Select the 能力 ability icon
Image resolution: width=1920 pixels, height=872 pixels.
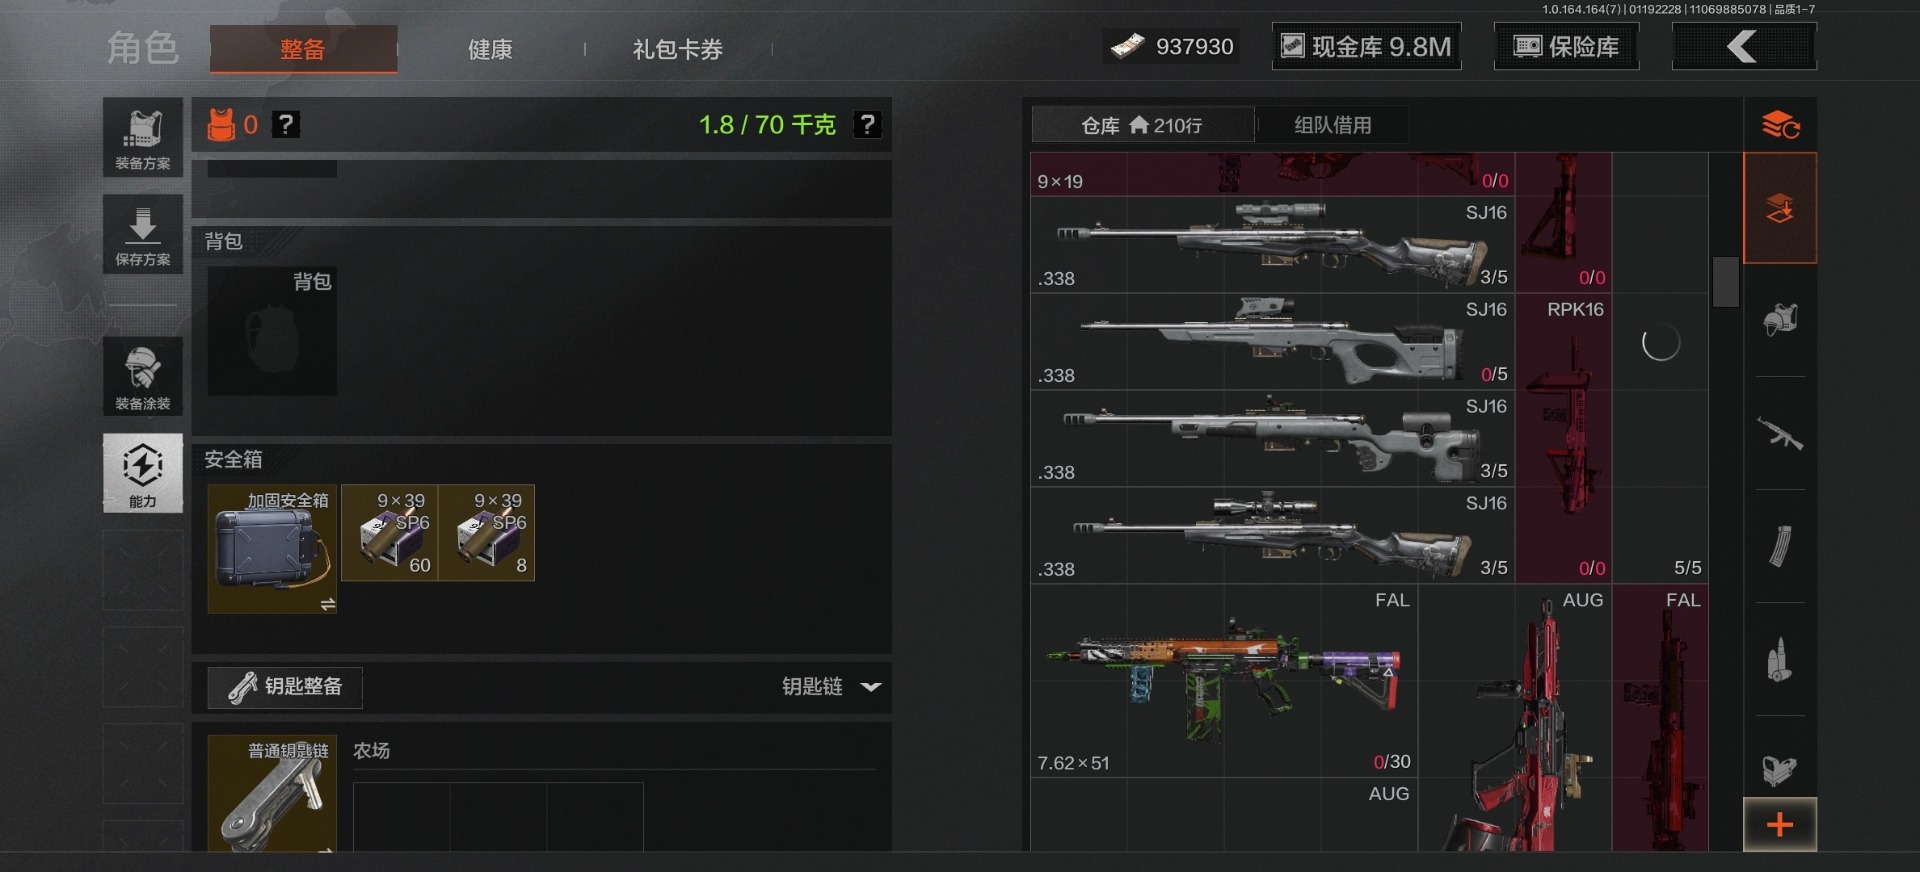point(142,473)
